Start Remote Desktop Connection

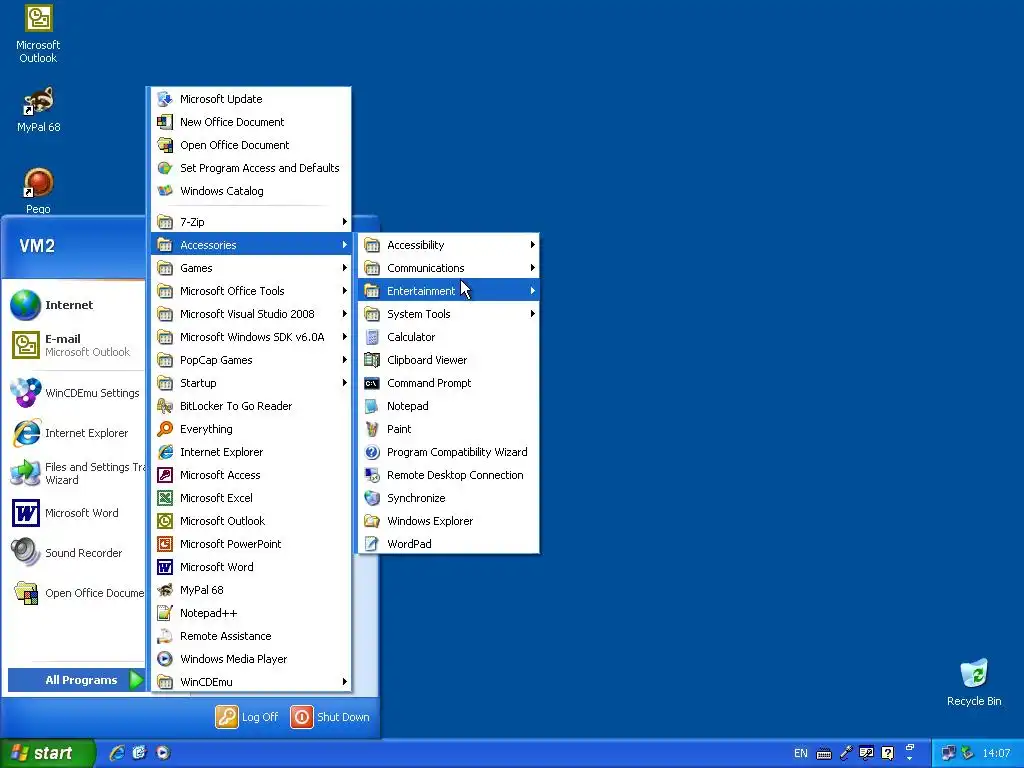449,475
